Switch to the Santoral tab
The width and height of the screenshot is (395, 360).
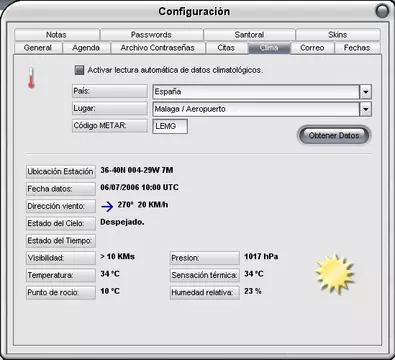(249, 35)
